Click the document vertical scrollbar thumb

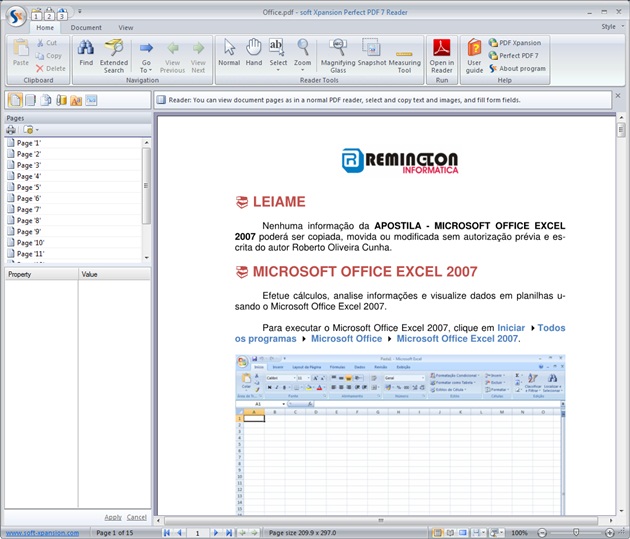621,130
